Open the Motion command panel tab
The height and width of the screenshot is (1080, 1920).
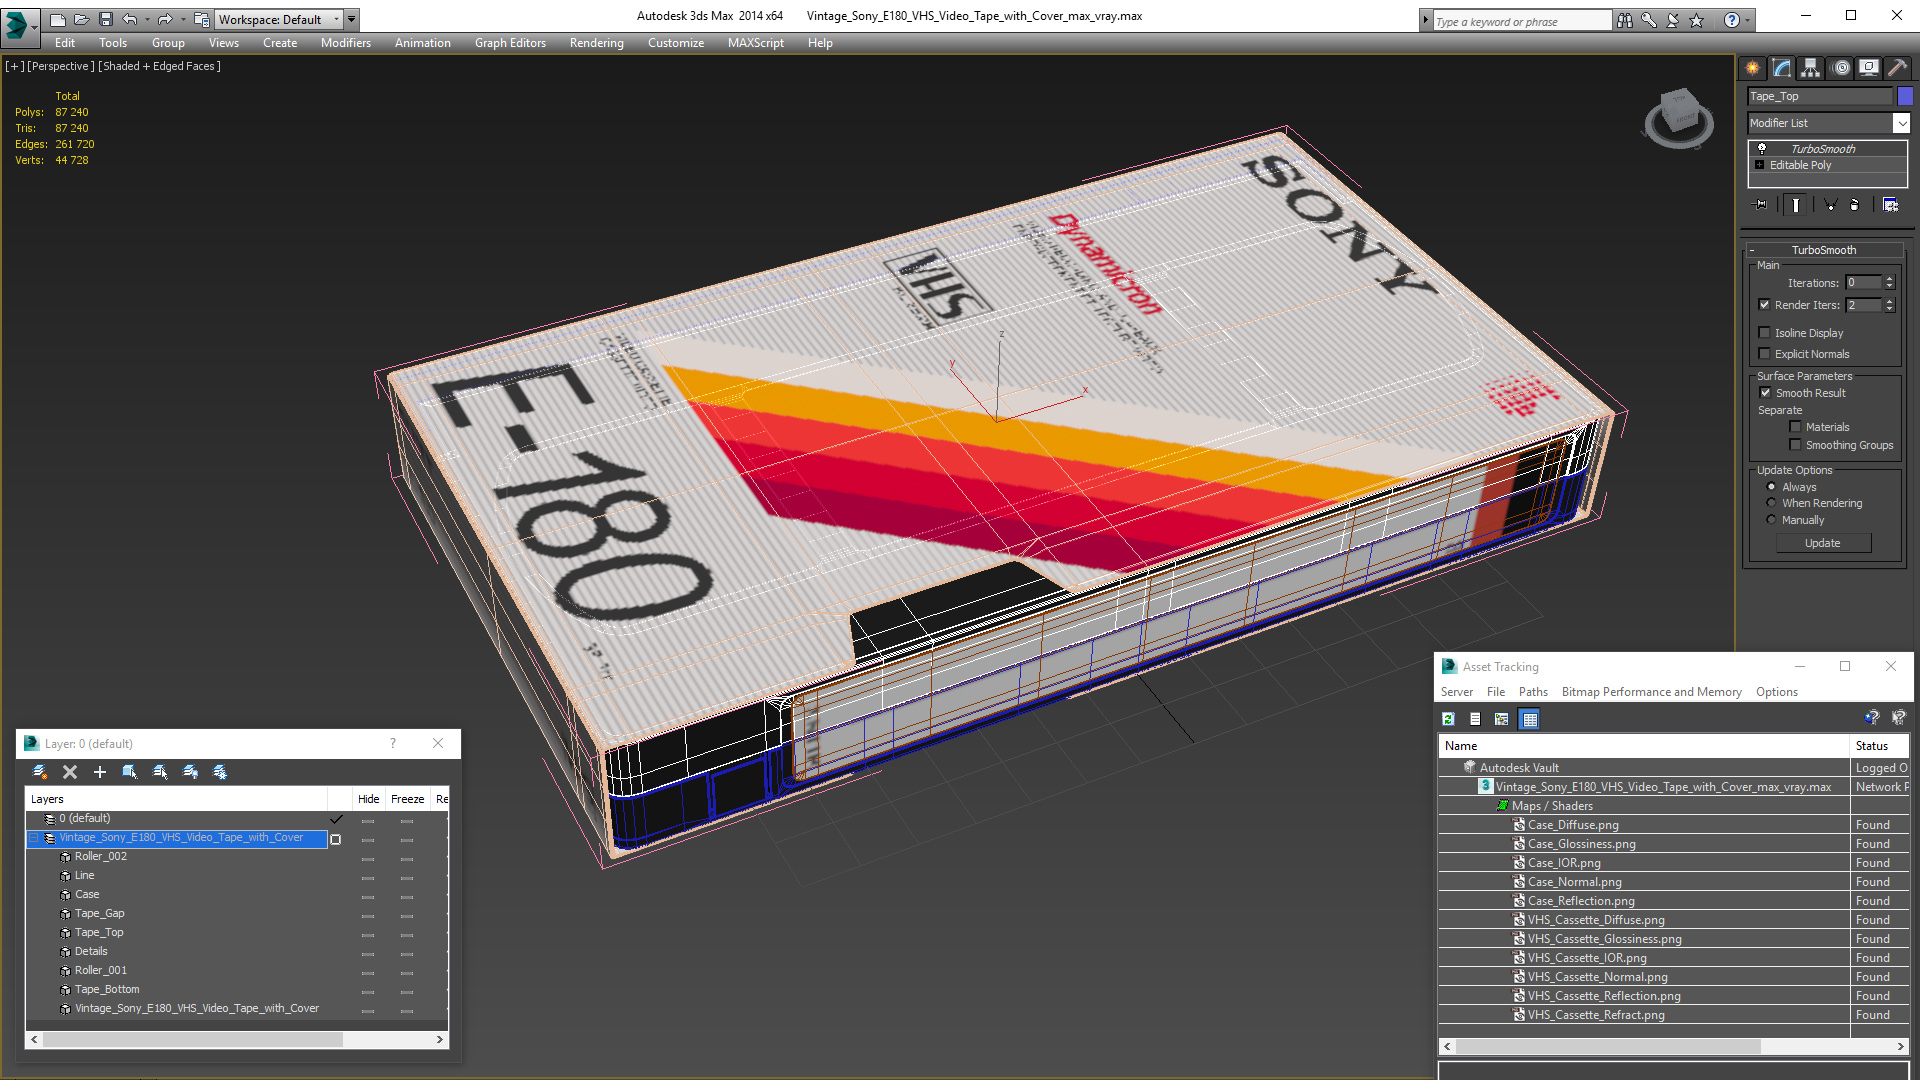(x=1841, y=68)
